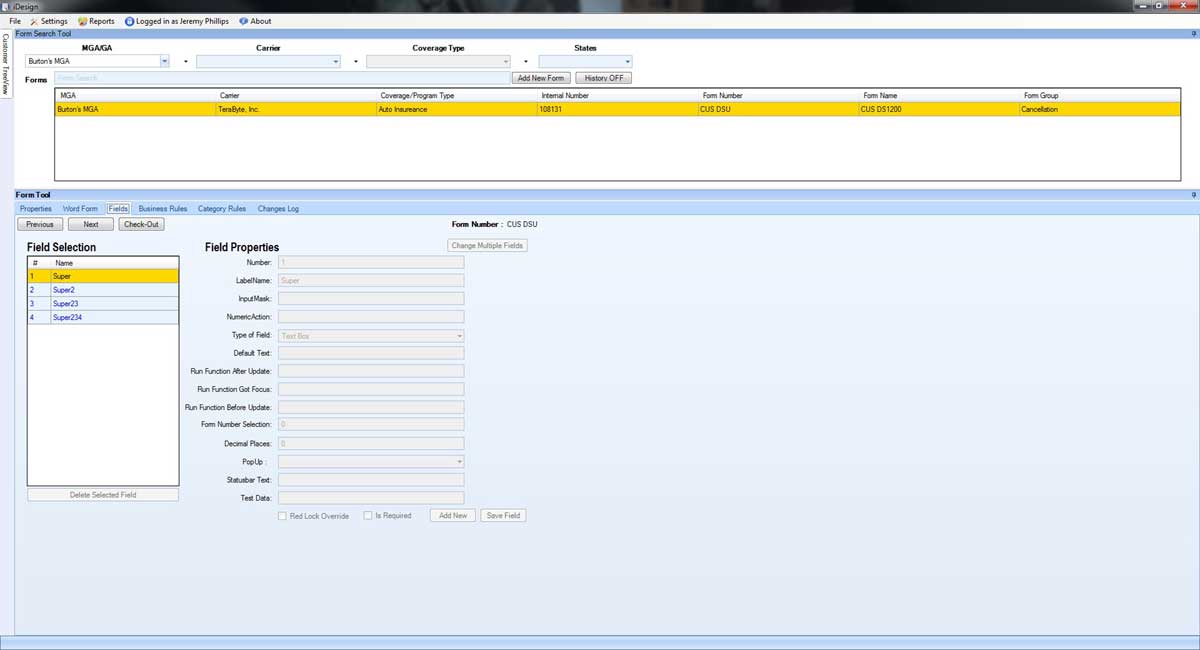Image resolution: width=1200 pixels, height=650 pixels.
Task: Select the Super23 field row
Action: [x=103, y=304]
